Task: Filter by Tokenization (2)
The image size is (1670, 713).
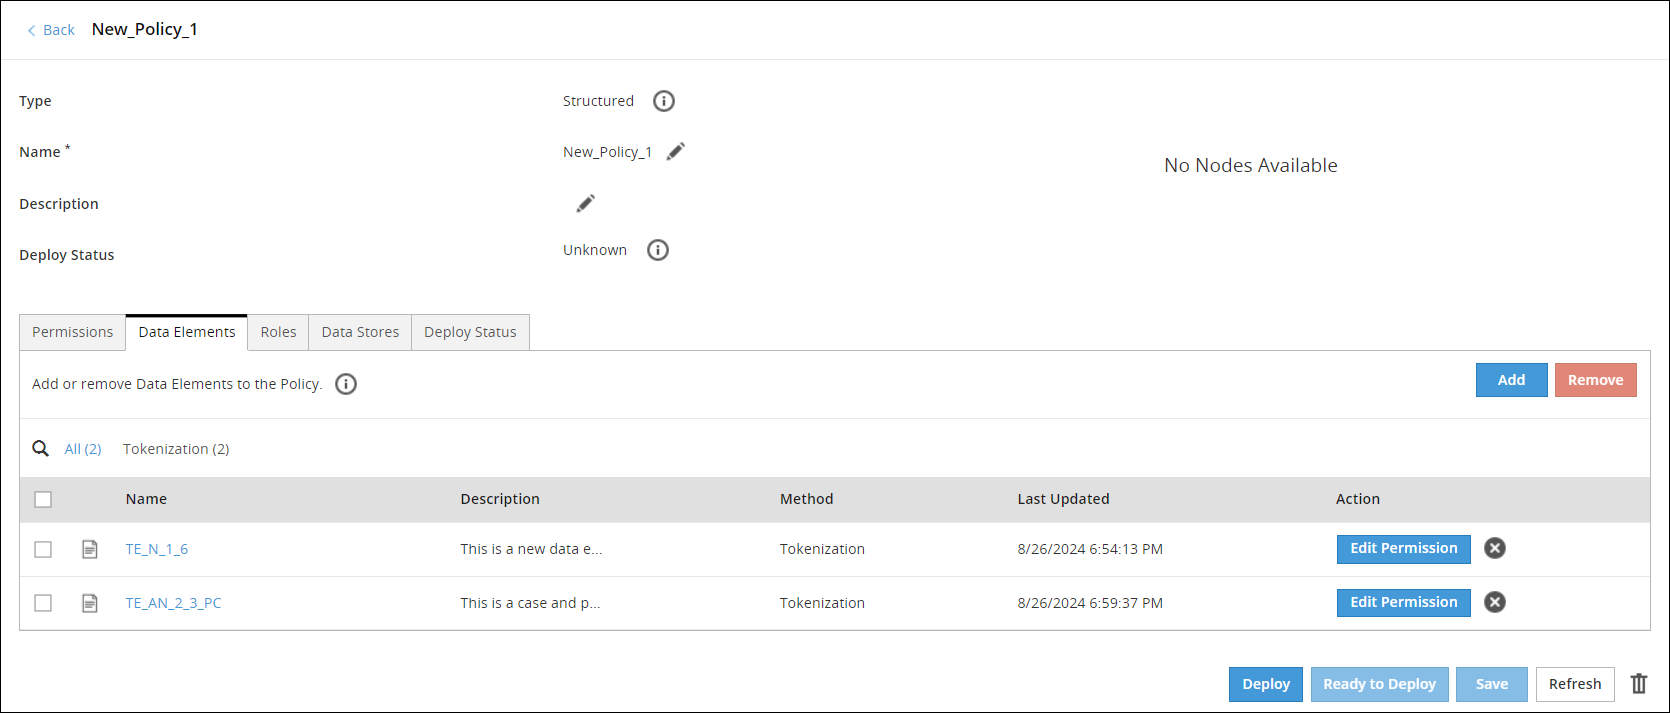Action: [x=176, y=449]
